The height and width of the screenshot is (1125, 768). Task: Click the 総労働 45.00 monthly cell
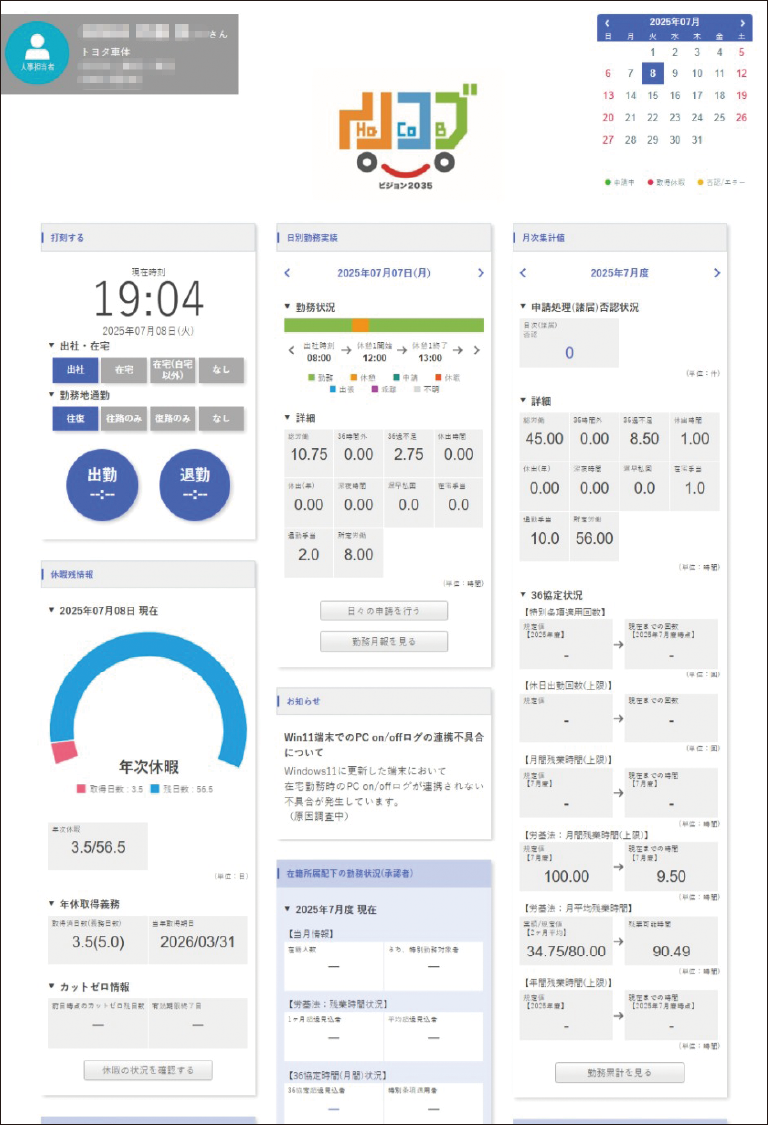544,437
